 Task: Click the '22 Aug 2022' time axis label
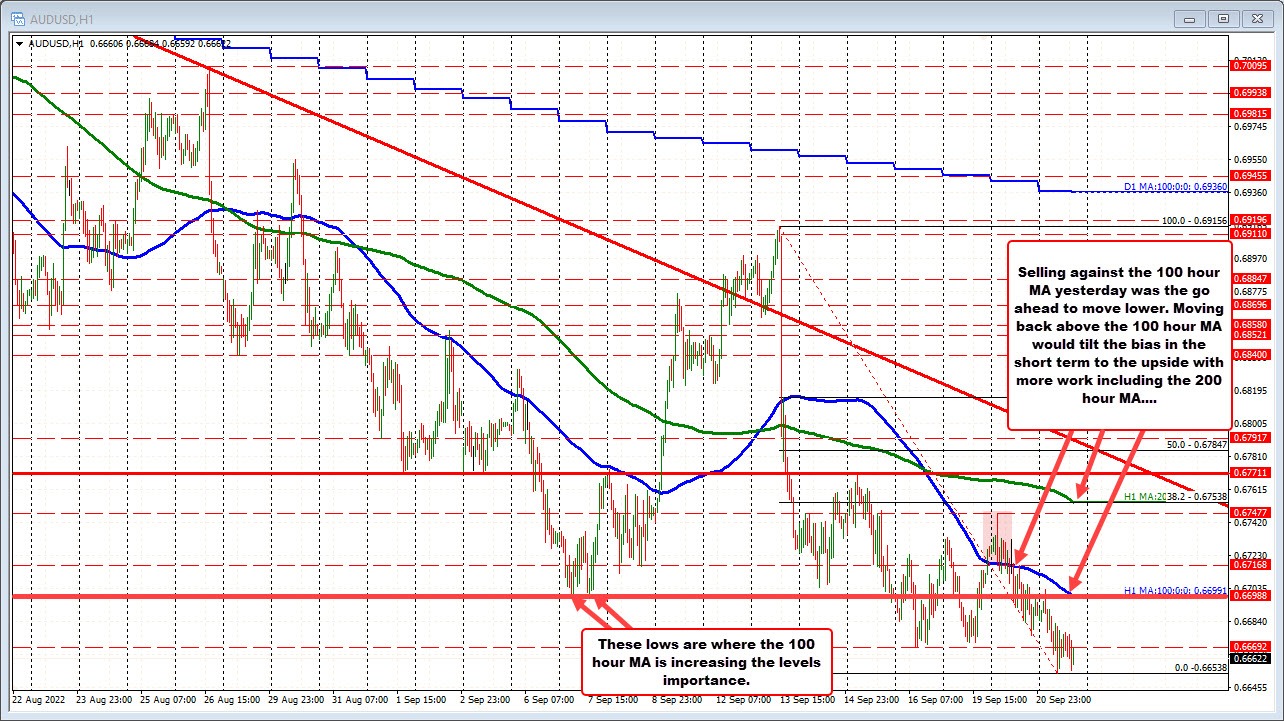tap(39, 700)
